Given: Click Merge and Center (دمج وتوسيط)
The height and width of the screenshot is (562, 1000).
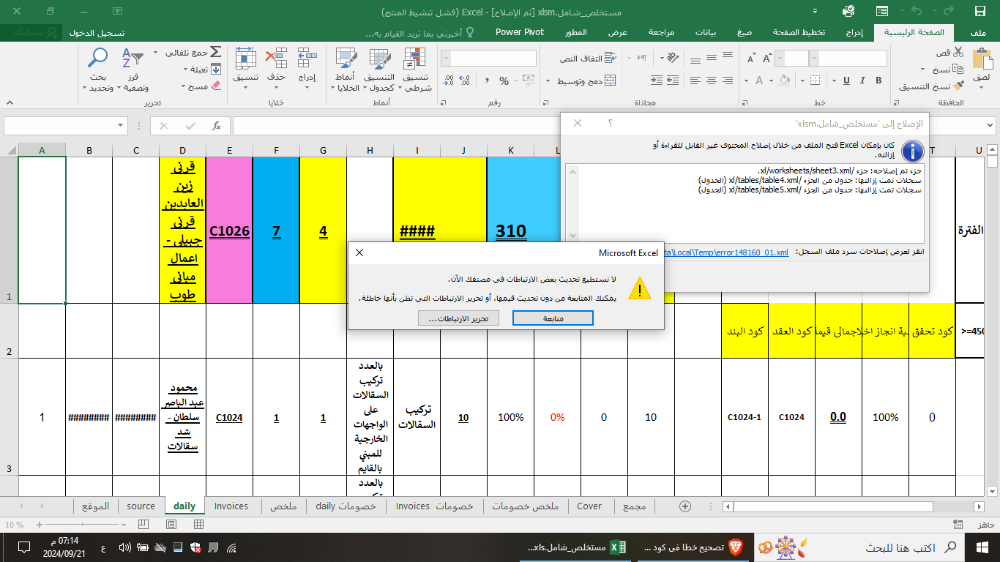Looking at the screenshot, I should pos(587,81).
